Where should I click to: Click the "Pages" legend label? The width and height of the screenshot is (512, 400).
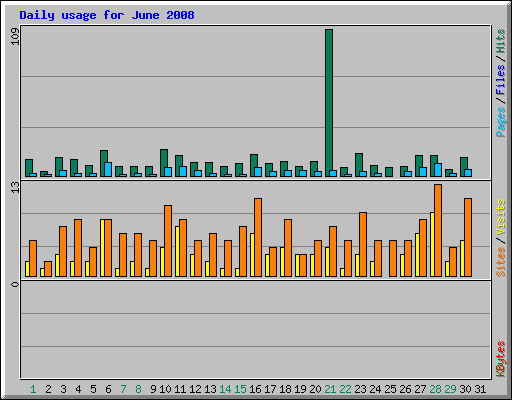pyautogui.click(x=500, y=122)
